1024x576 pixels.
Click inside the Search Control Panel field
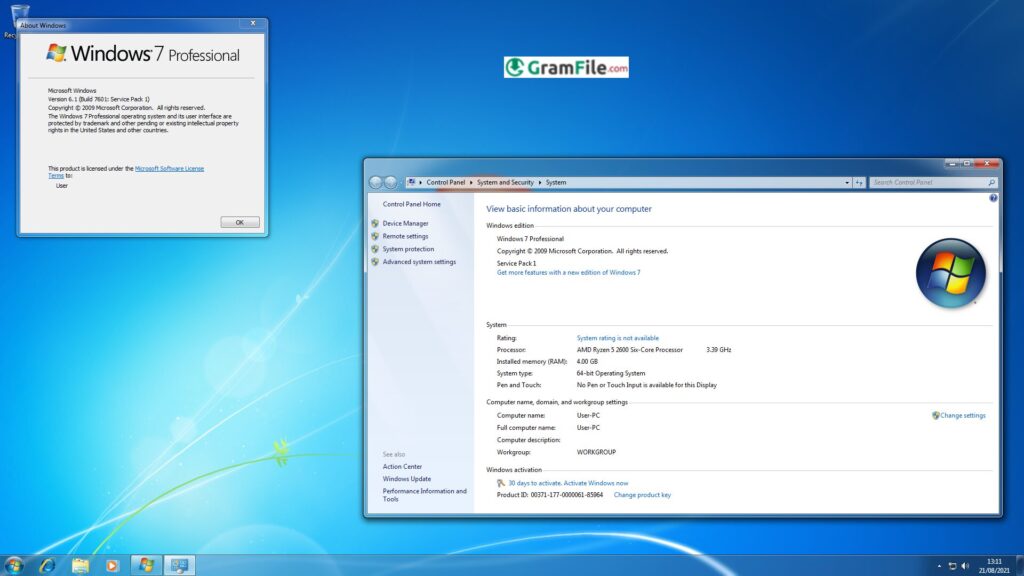click(x=925, y=183)
